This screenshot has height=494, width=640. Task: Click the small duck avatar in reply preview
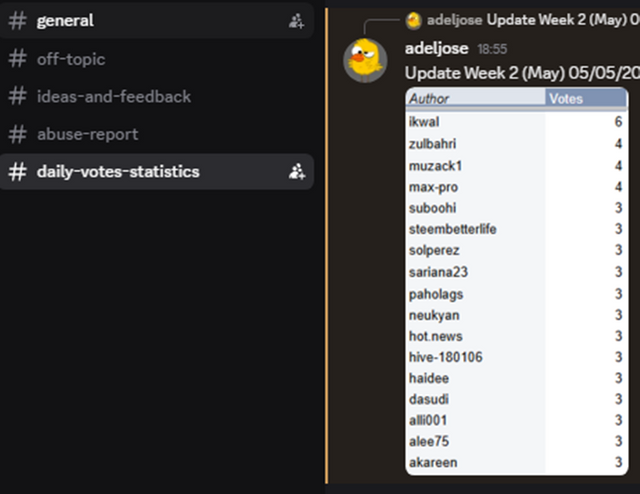pos(413,20)
